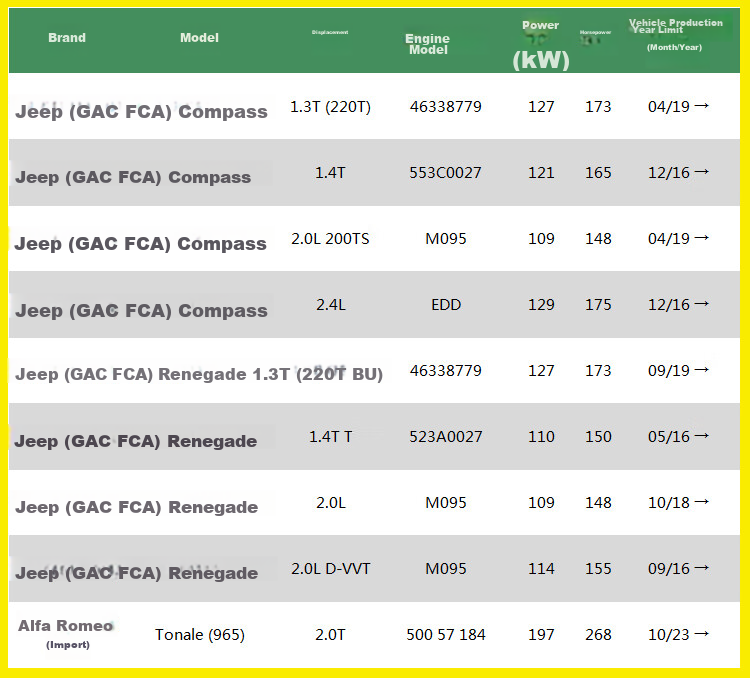Click horsepower value 268
Screen dimensions: 750x678
pyautogui.click(x=598, y=634)
